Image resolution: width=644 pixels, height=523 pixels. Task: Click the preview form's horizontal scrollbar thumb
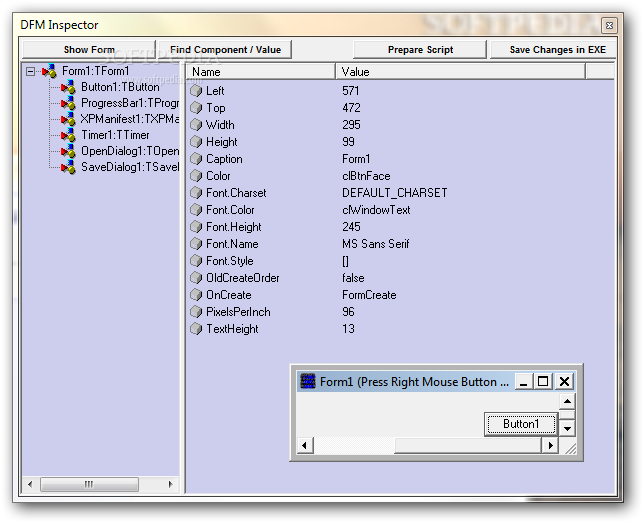[x=468, y=446]
